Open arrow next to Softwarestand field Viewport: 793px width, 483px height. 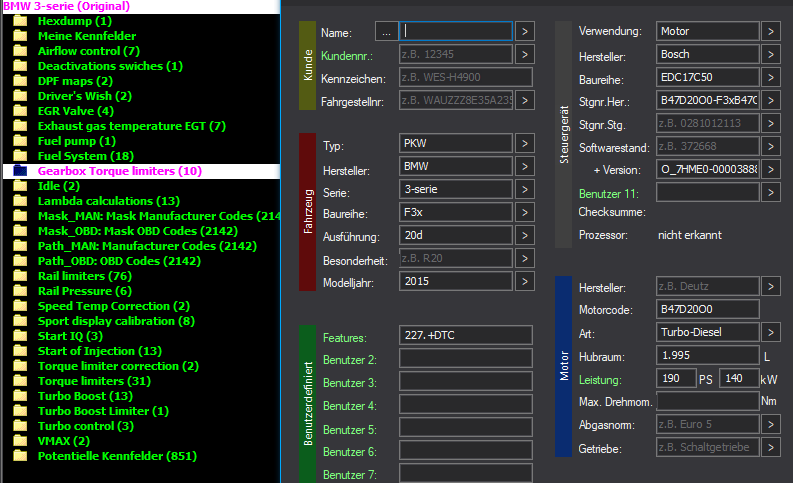point(771,147)
